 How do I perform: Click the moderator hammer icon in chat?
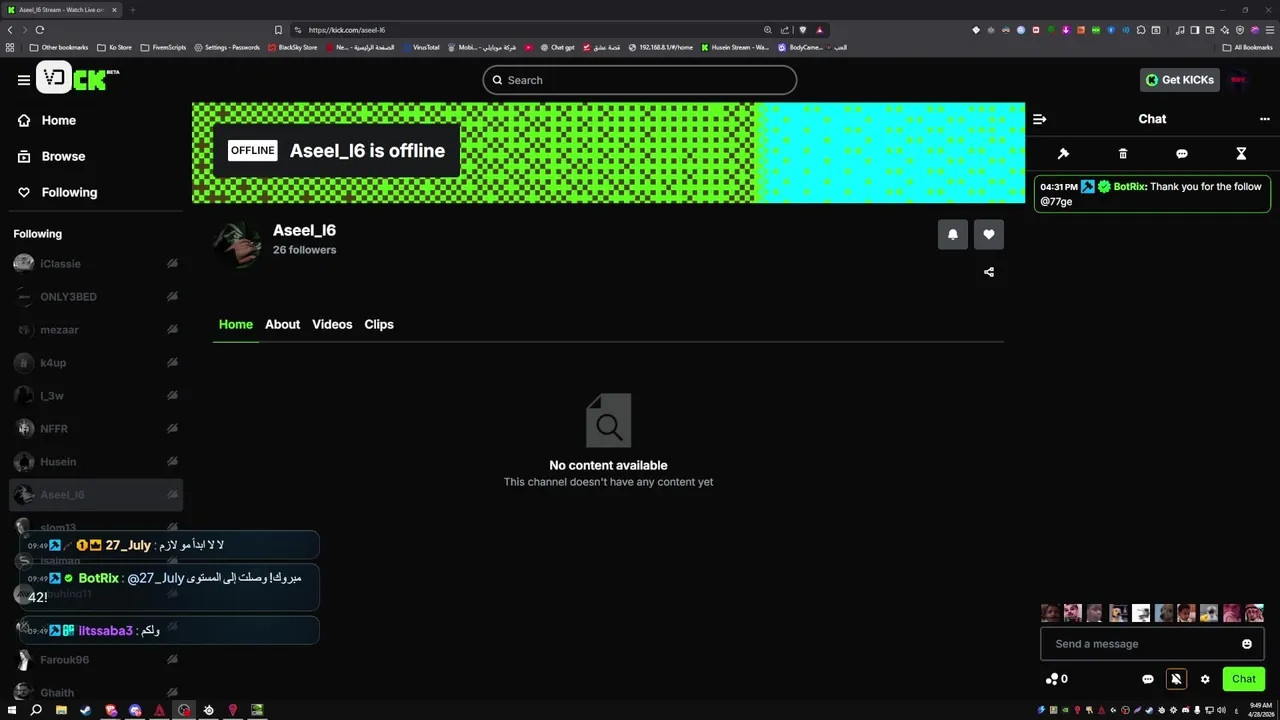(1063, 154)
